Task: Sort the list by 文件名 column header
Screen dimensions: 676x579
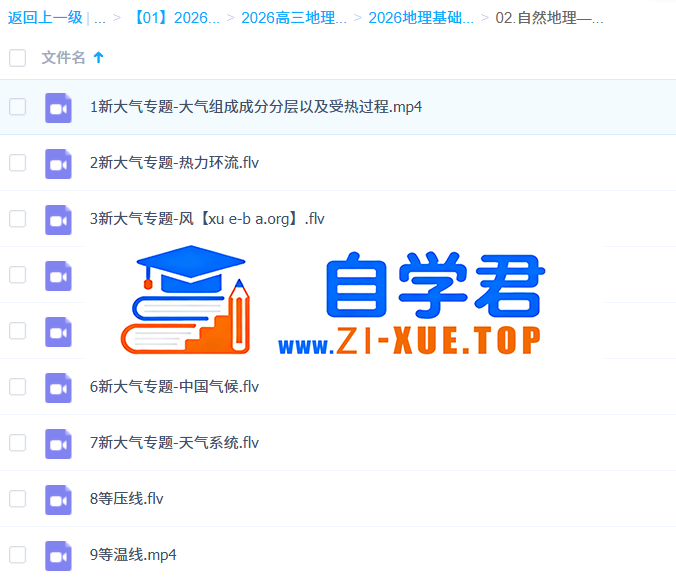Action: [63, 57]
